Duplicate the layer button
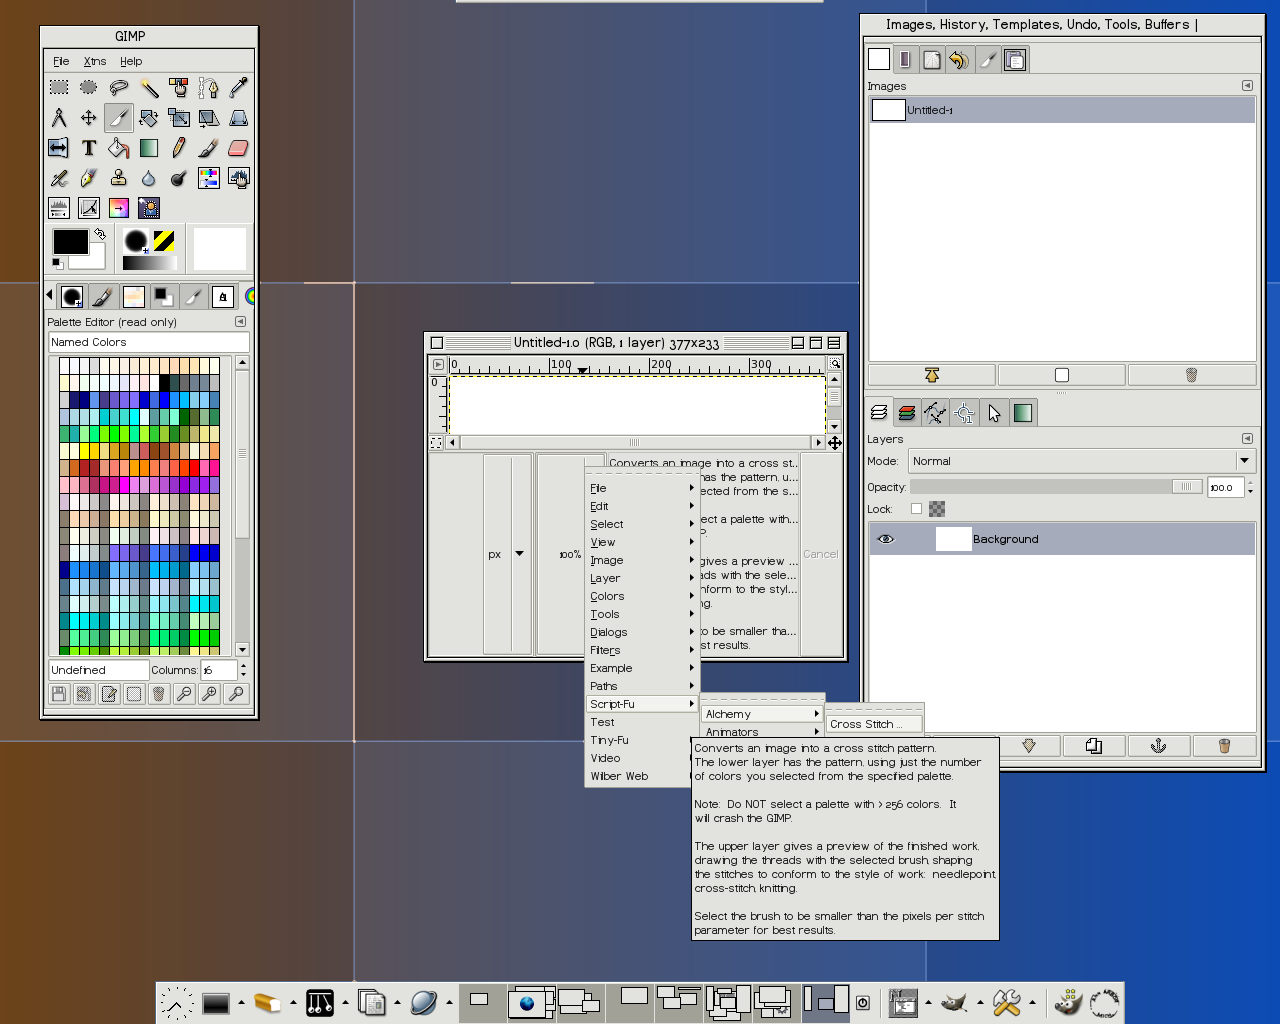Screen dimensions: 1280x1024 (x=1094, y=746)
